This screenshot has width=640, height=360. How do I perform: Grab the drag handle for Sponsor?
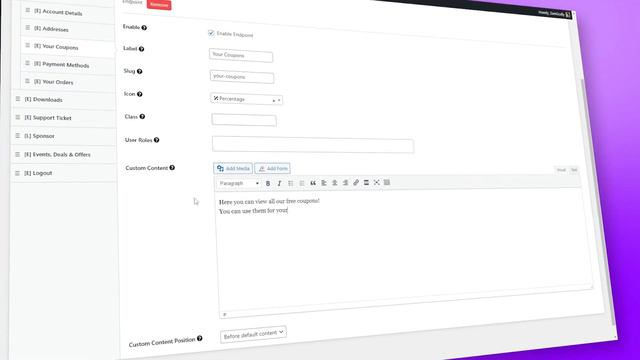18,136
